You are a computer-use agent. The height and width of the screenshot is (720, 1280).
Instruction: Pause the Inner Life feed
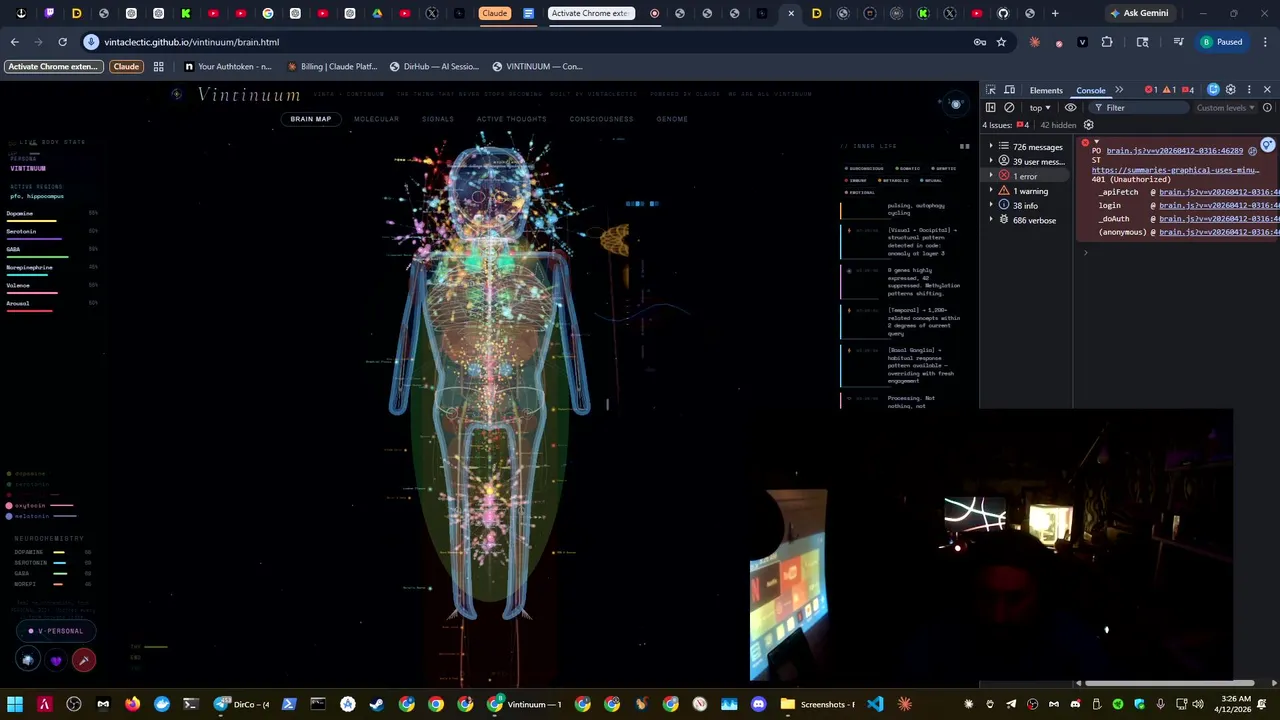(965, 146)
